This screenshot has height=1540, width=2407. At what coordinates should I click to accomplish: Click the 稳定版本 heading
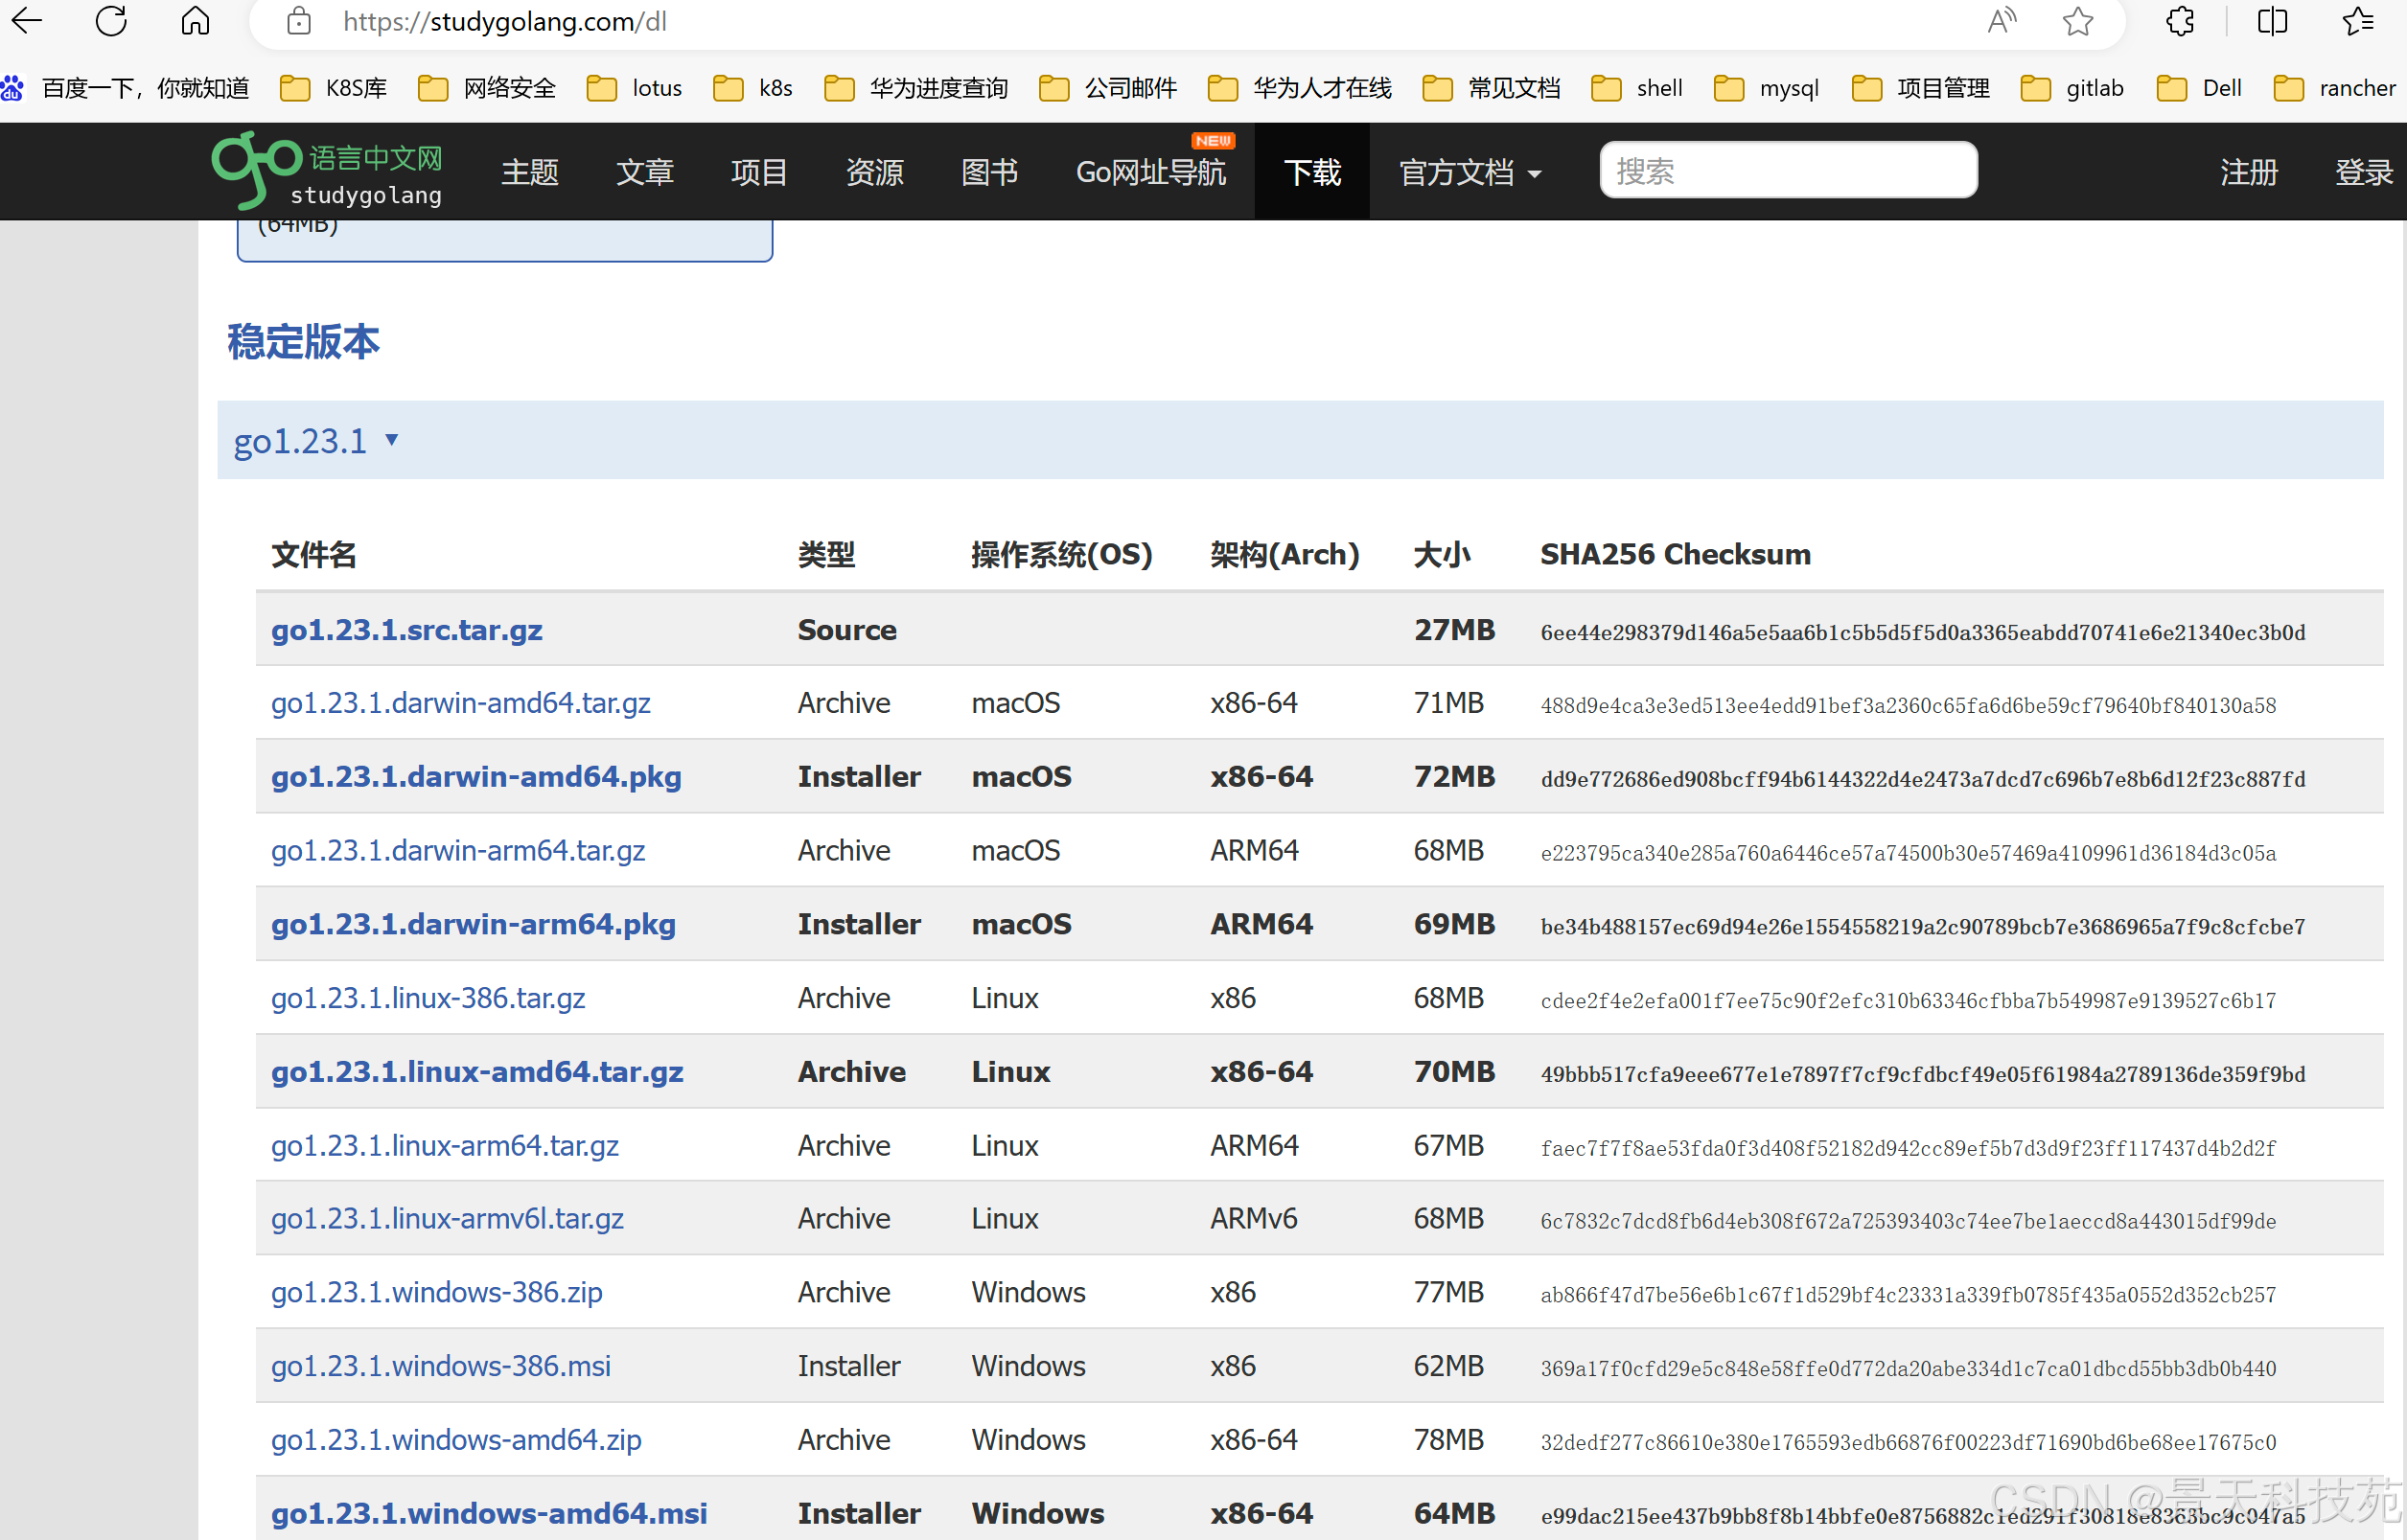(303, 342)
